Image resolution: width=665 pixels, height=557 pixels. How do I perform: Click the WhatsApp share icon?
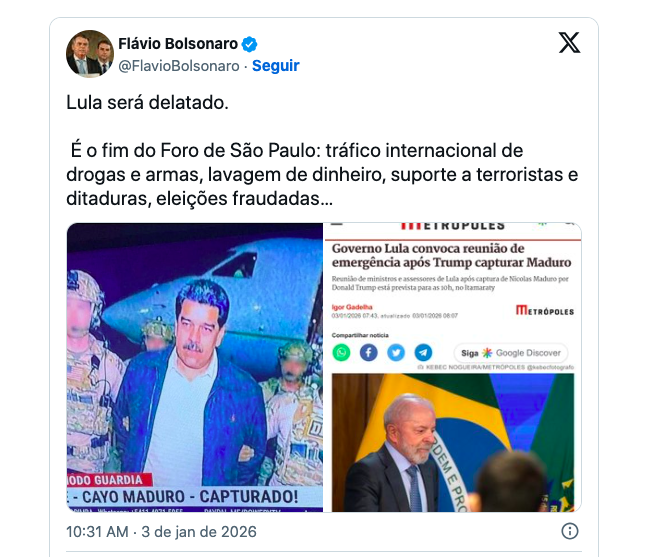(x=341, y=353)
